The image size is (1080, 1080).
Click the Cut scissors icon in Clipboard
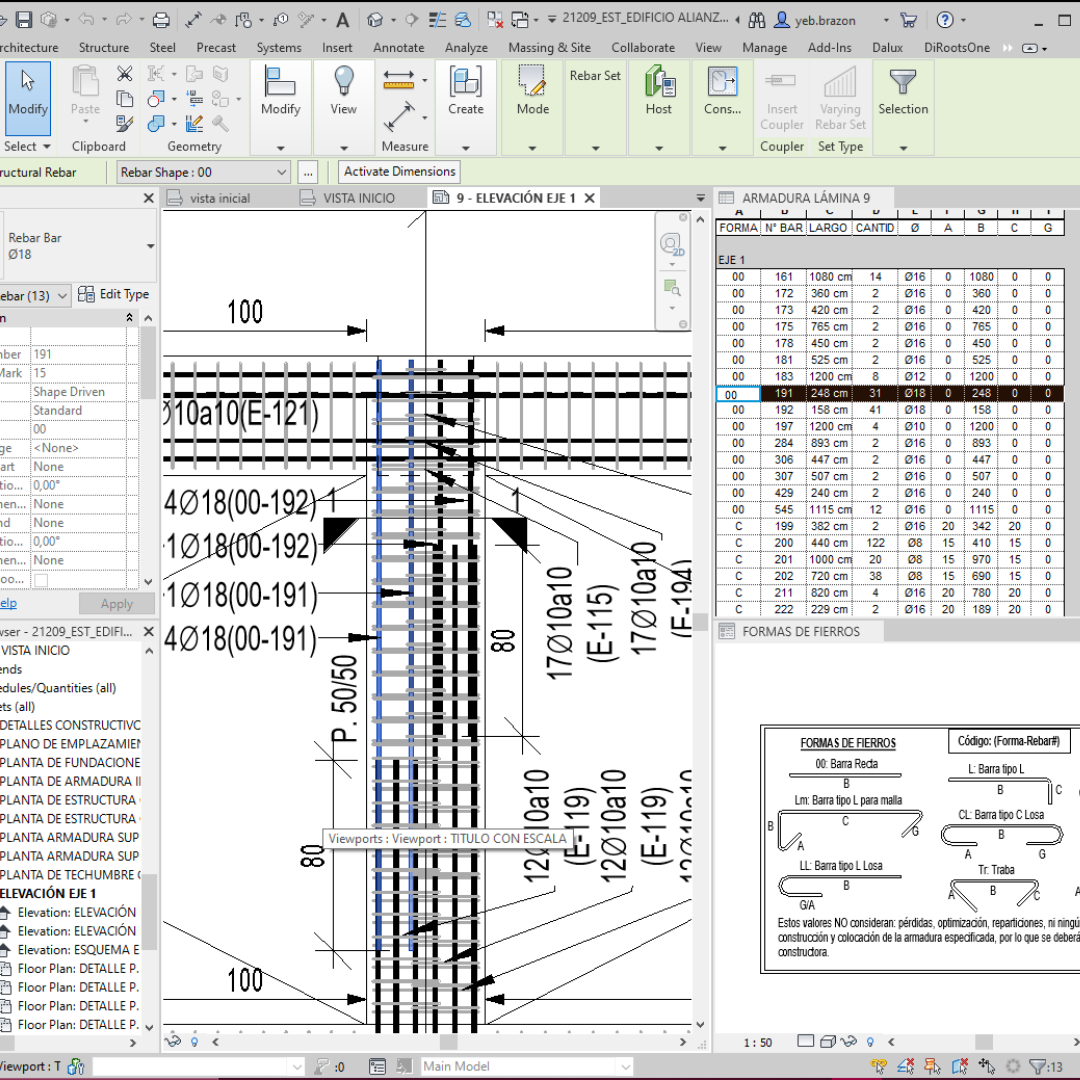click(124, 73)
